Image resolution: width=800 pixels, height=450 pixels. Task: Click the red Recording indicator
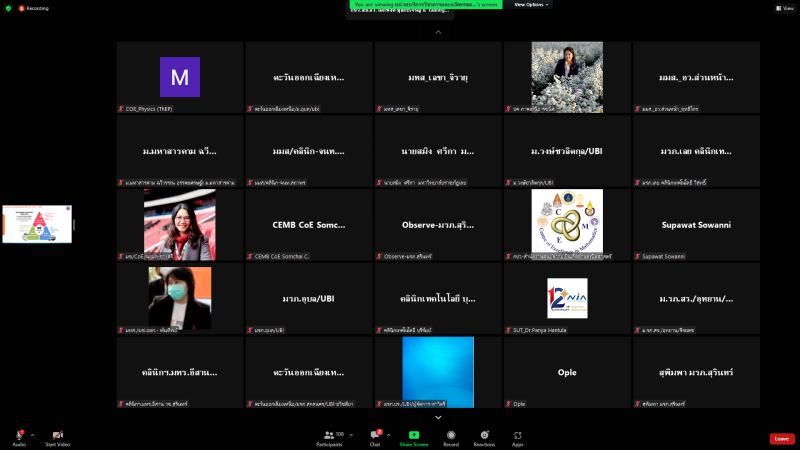pos(31,7)
